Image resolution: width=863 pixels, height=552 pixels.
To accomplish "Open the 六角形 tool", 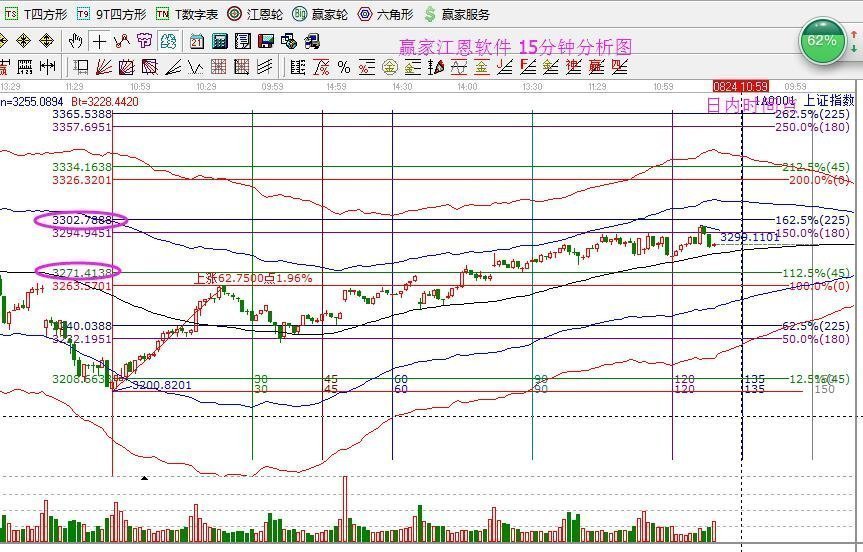I will 385,14.
